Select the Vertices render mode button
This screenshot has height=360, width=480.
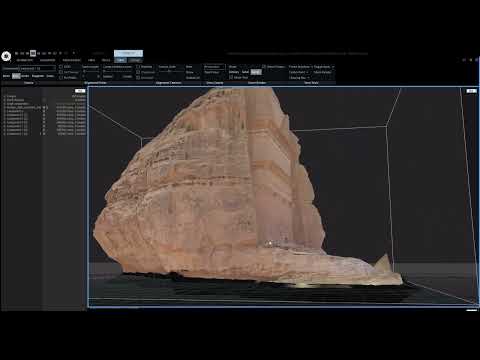[x=234, y=72]
